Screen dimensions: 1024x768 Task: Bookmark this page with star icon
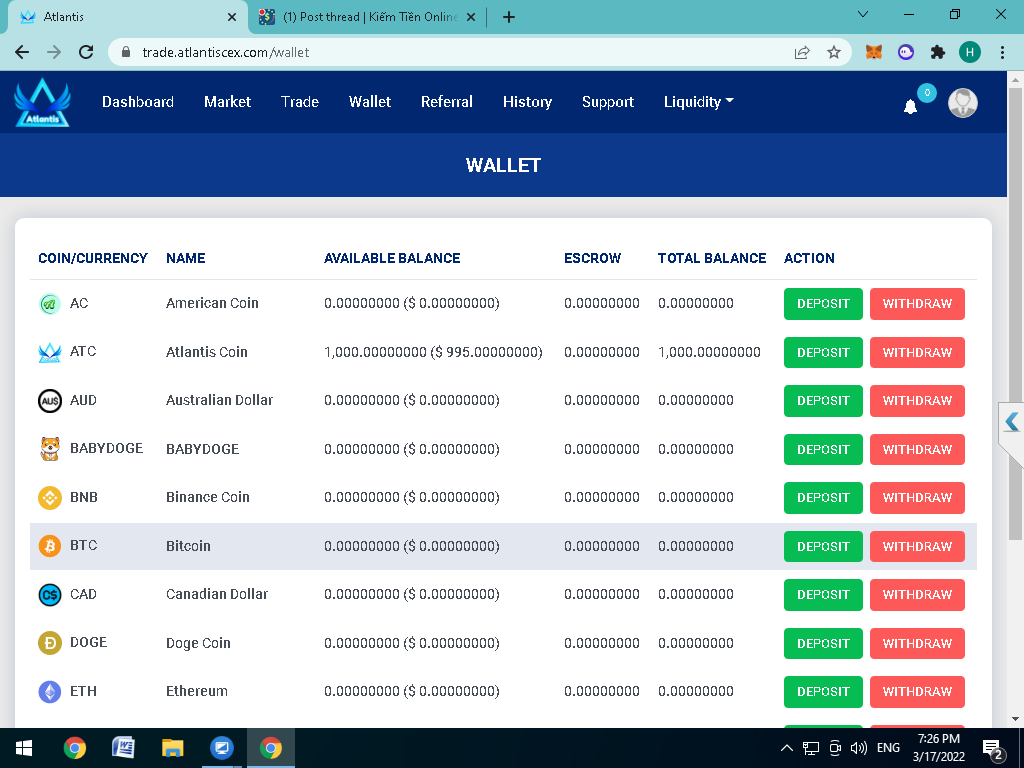(834, 52)
